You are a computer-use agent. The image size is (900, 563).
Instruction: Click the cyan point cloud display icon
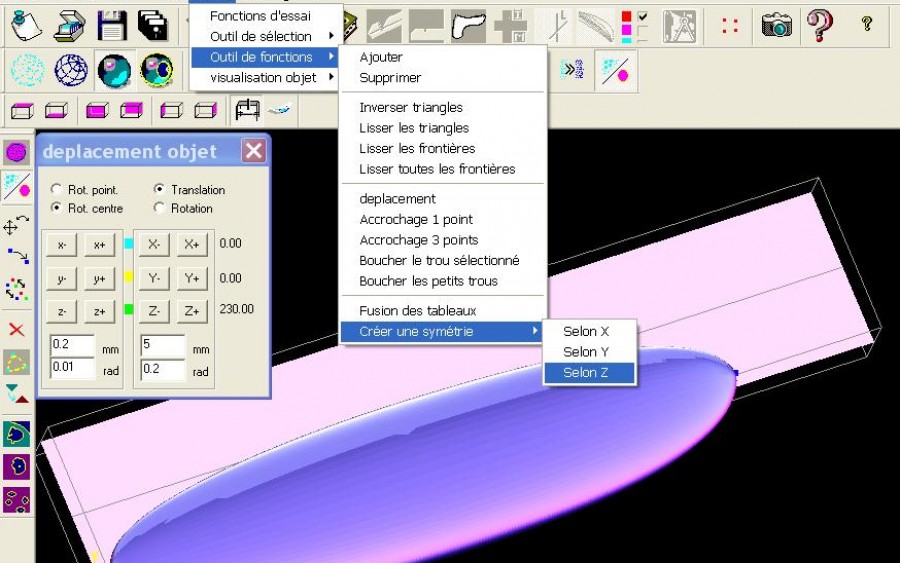(x=27, y=70)
